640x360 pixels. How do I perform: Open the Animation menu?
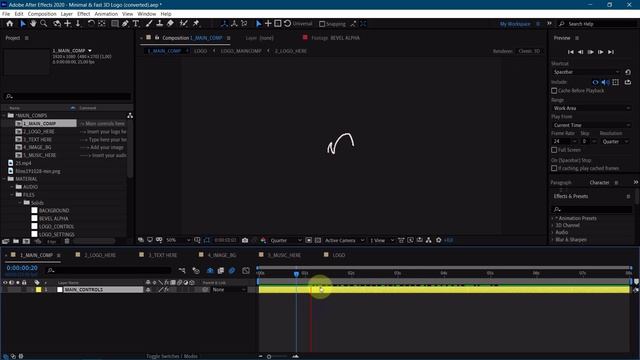click(106, 14)
